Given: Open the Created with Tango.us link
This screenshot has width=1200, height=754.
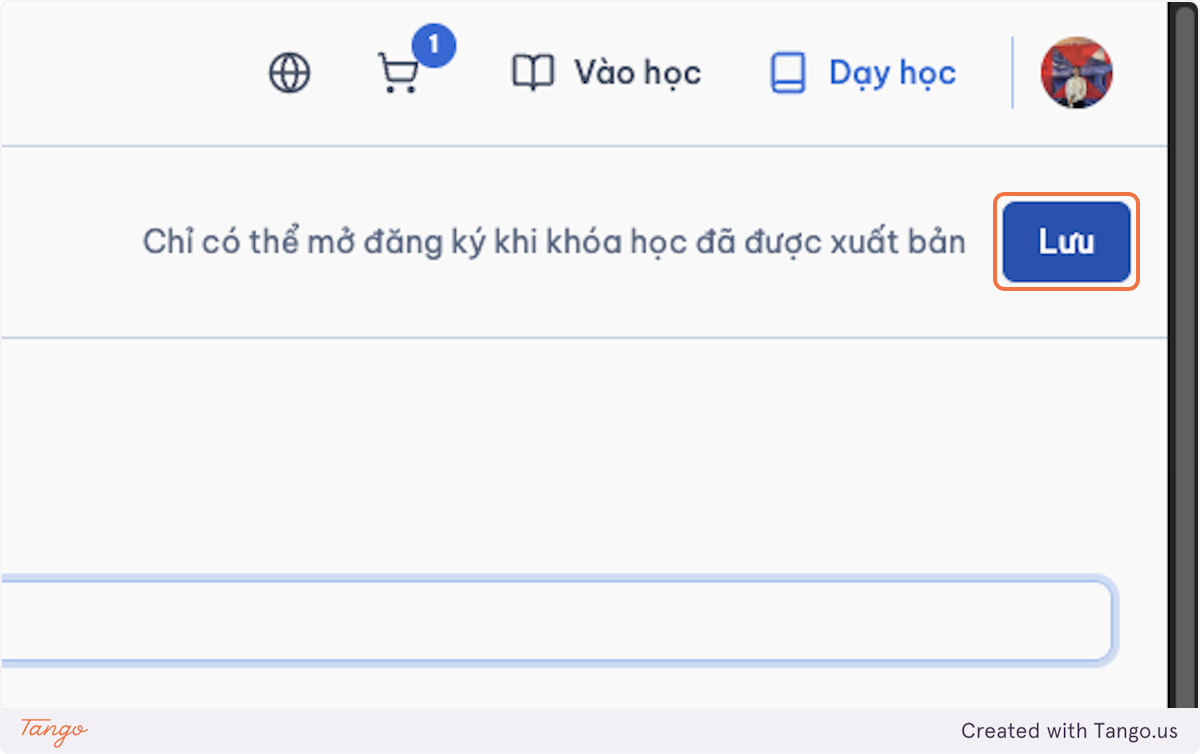Looking at the screenshot, I should click(x=1069, y=731).
